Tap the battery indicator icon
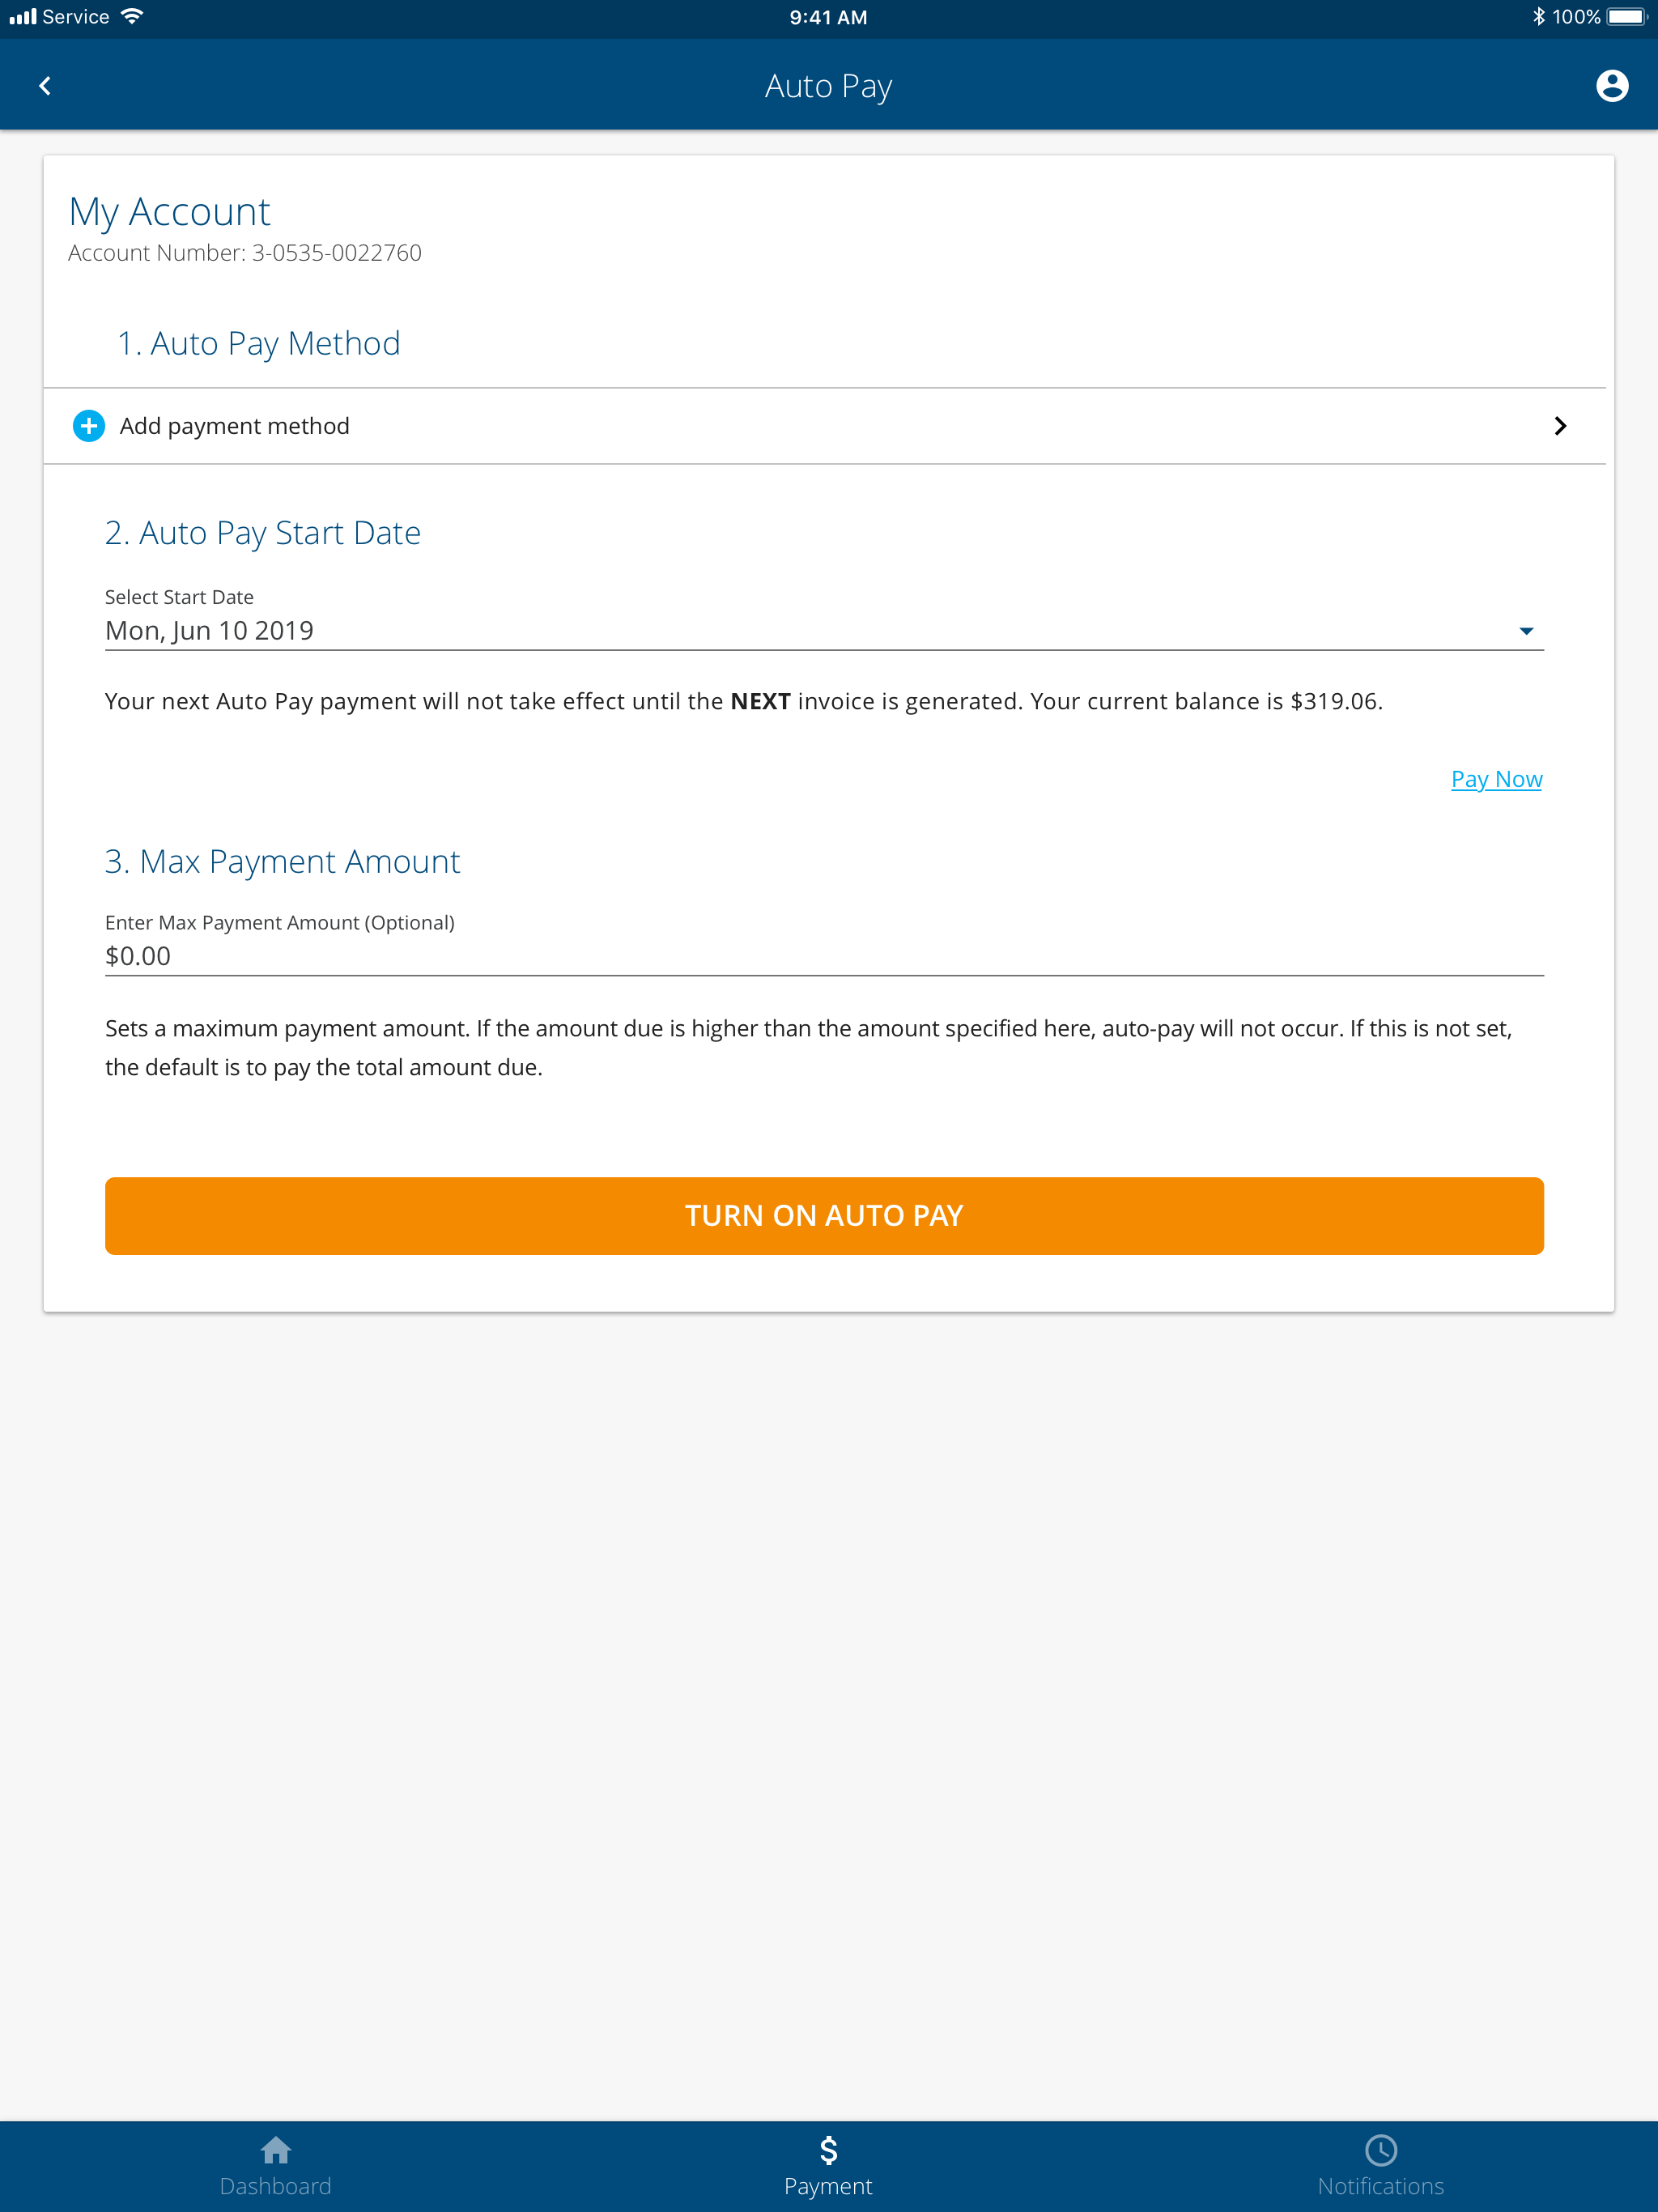The width and height of the screenshot is (1658, 2212). coord(1626,17)
